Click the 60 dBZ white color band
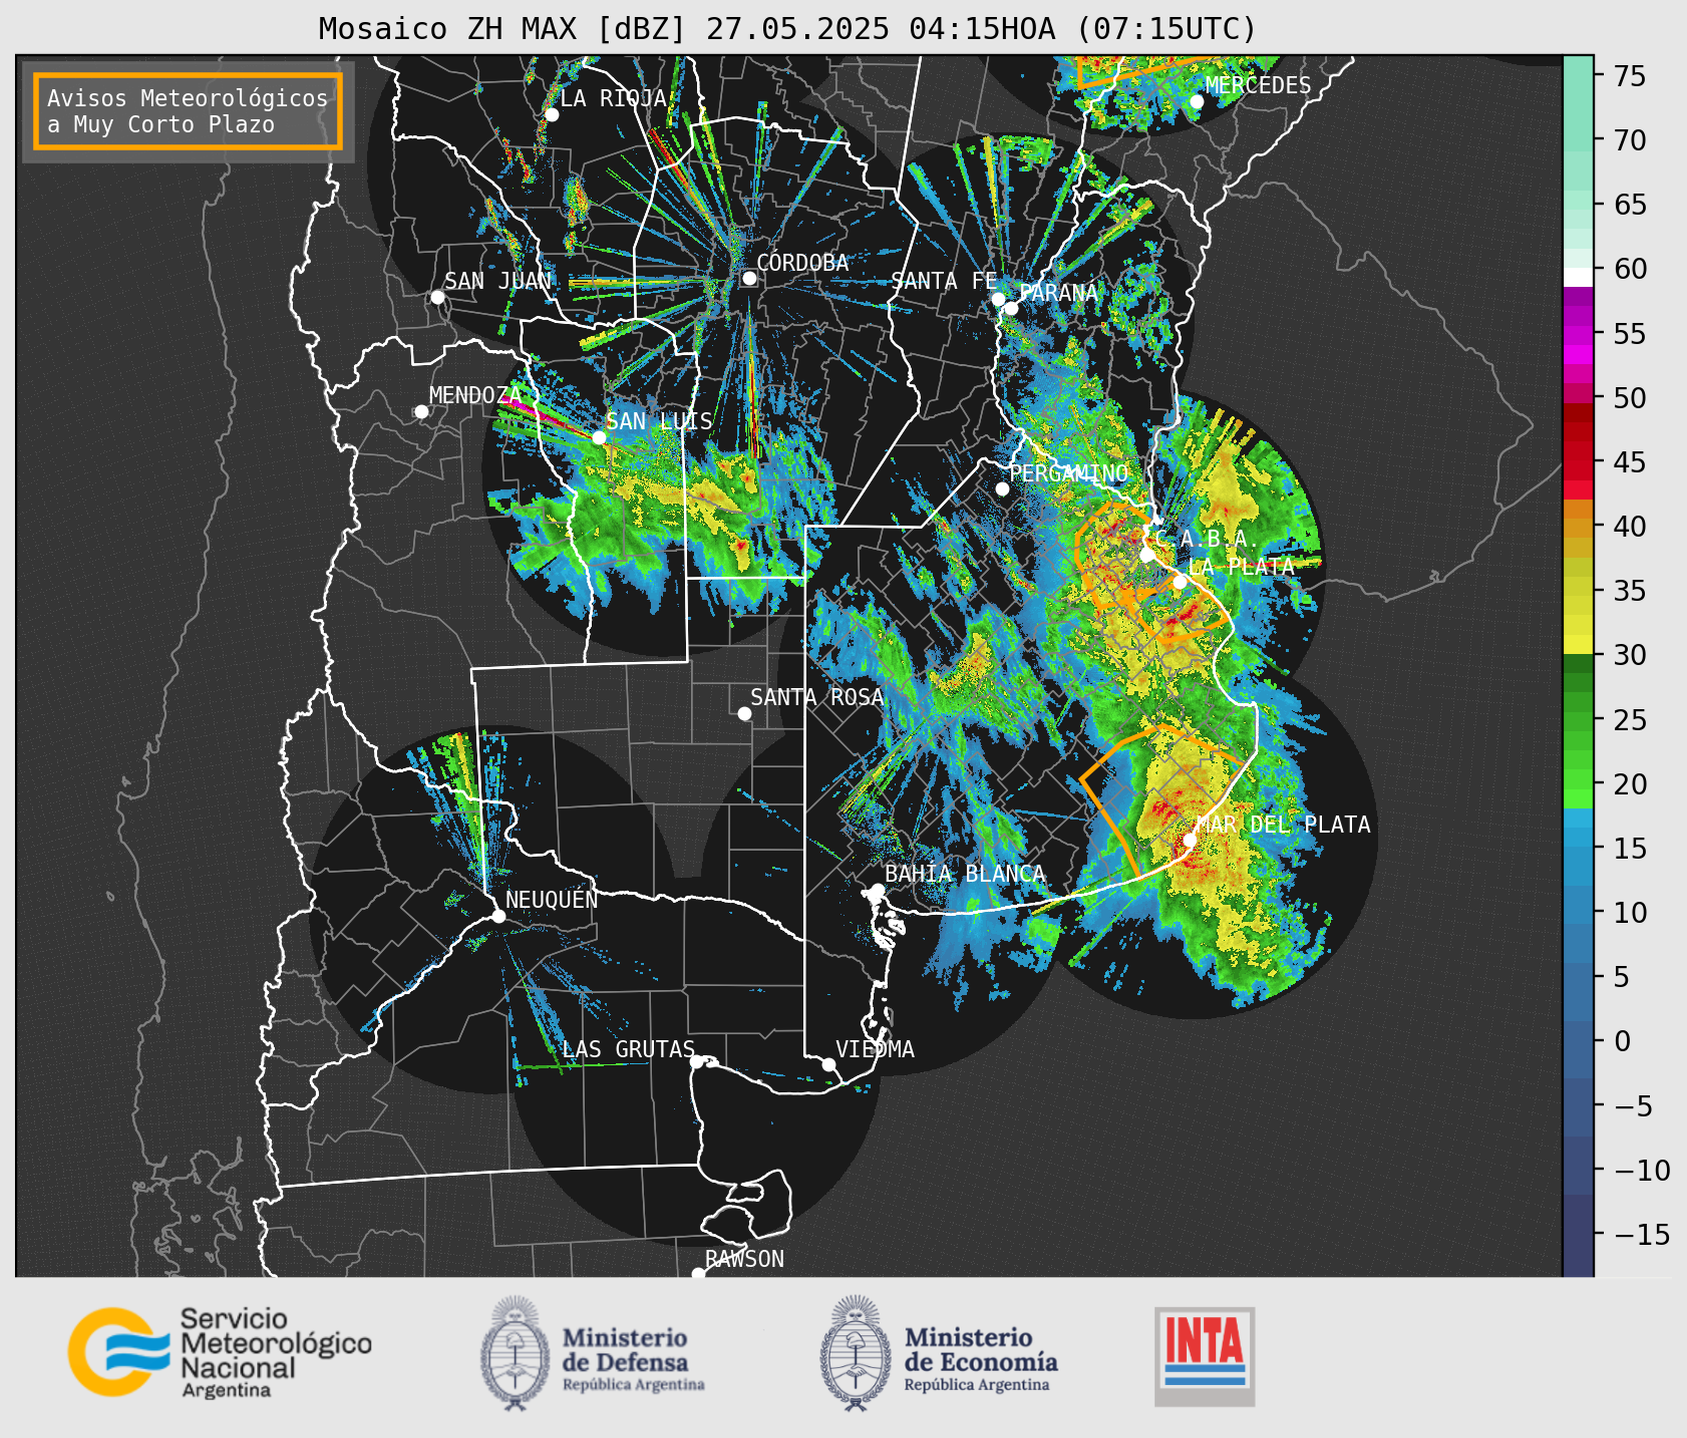 (1577, 277)
